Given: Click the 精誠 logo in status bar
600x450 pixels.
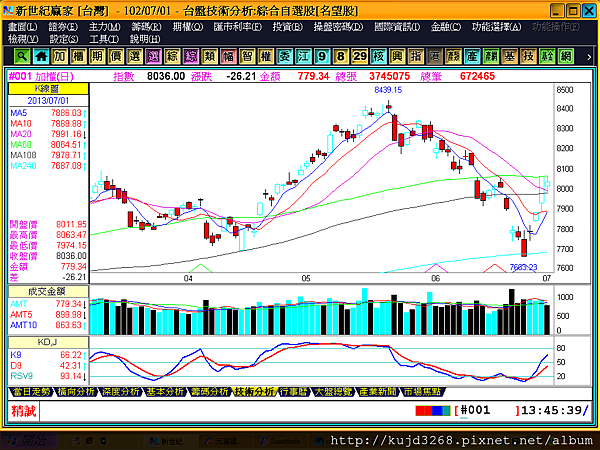Looking at the screenshot, I should [x=23, y=411].
